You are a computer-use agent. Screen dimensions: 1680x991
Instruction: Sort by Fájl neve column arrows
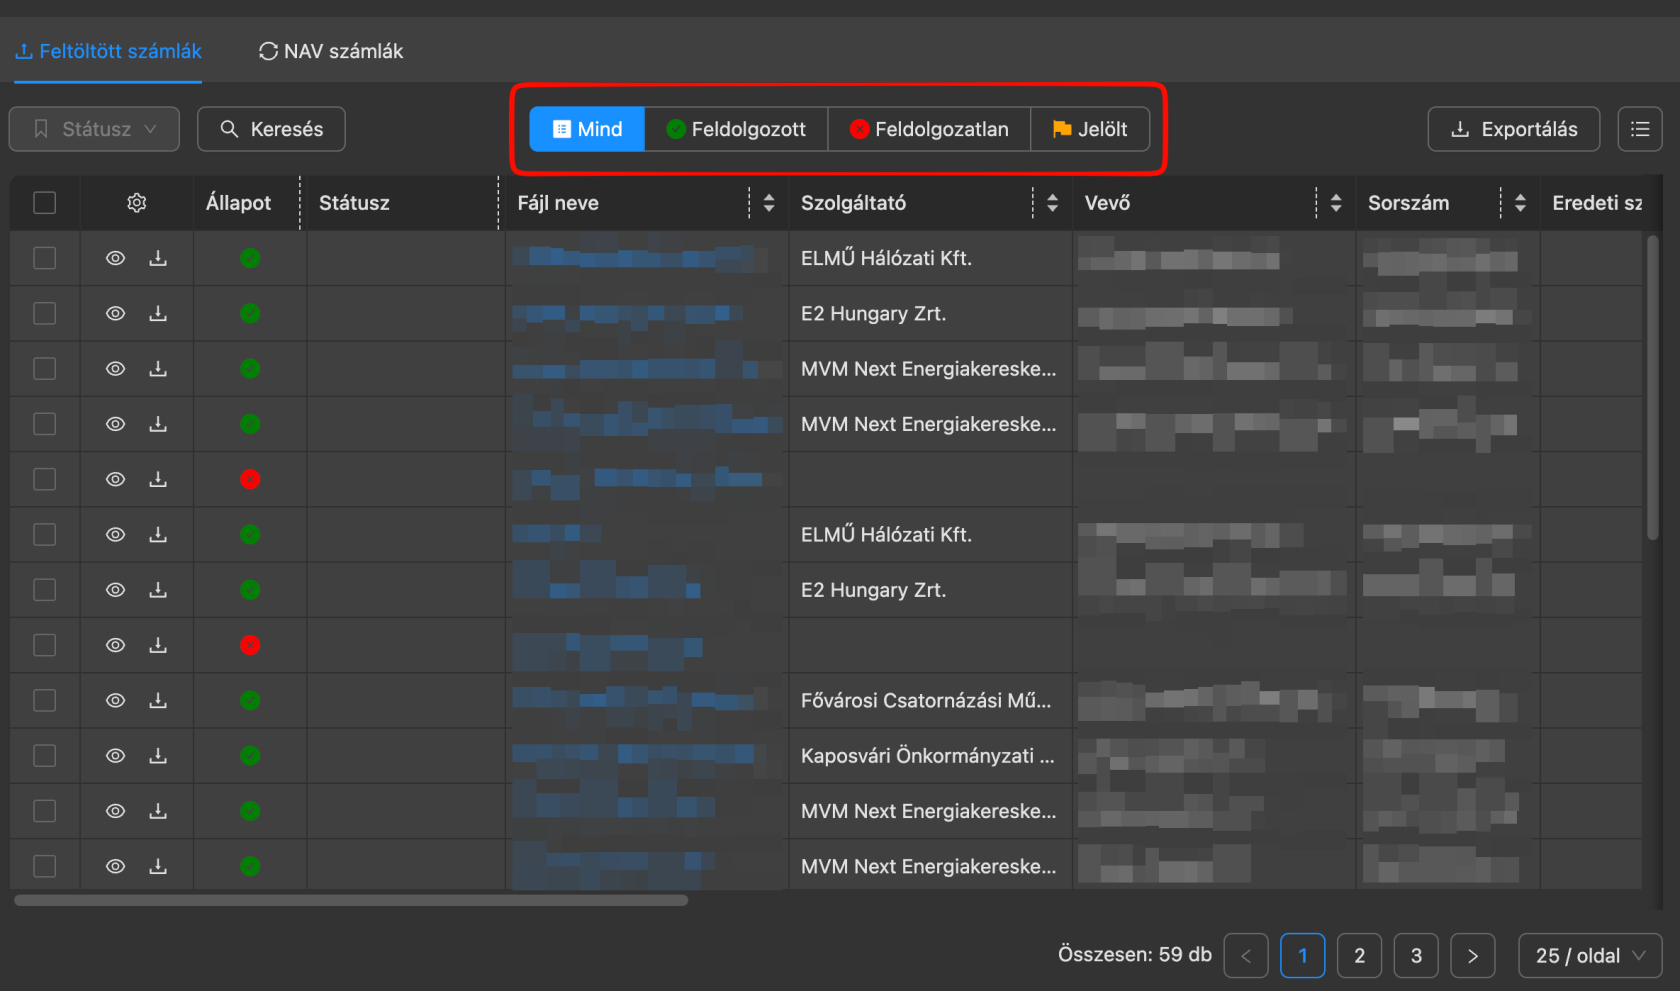769,203
